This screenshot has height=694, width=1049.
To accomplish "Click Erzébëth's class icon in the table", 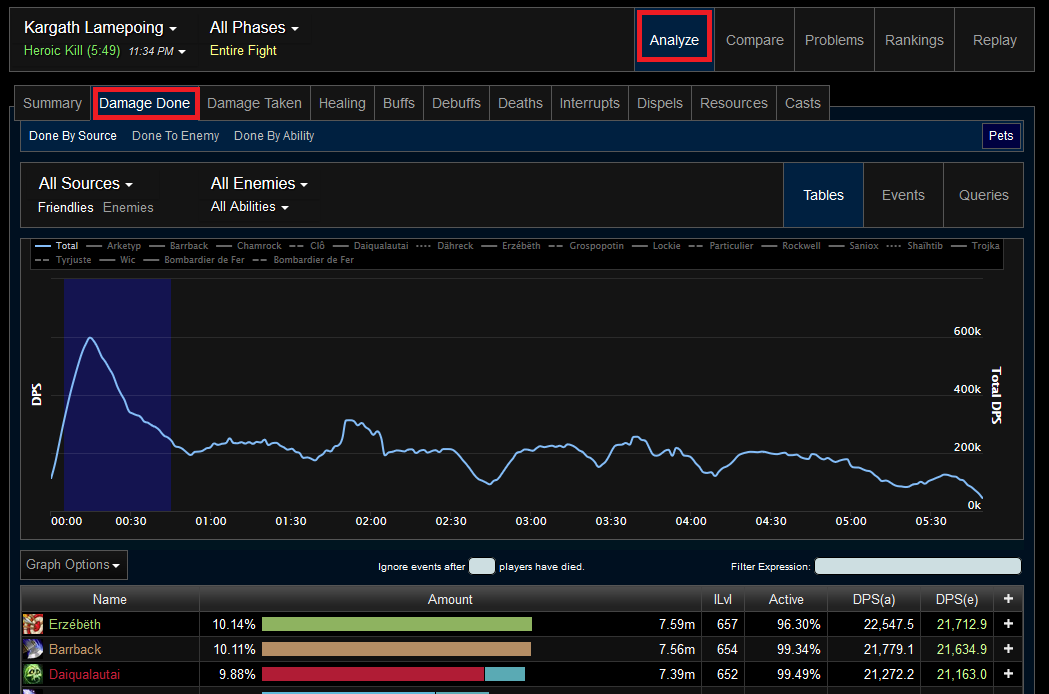I will coord(33,624).
